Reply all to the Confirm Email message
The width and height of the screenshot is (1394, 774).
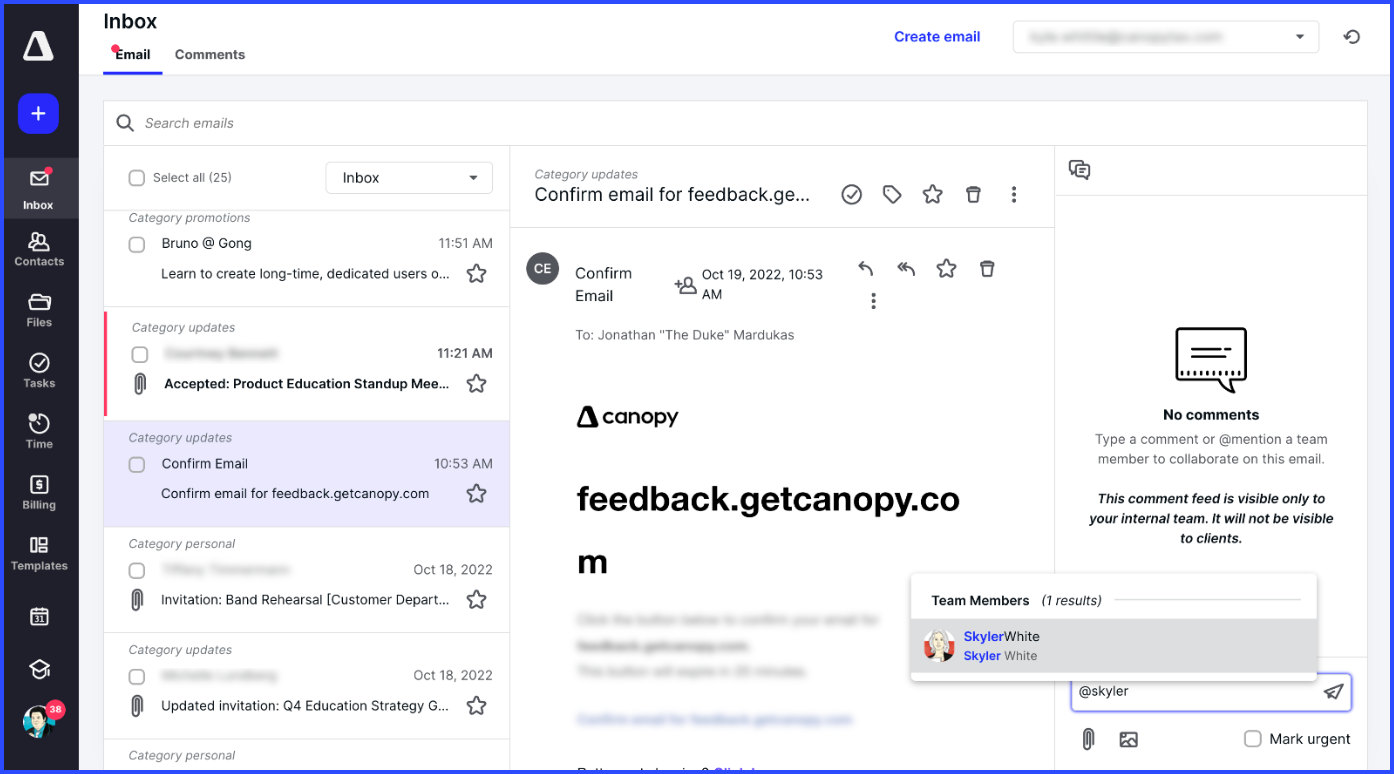click(906, 268)
